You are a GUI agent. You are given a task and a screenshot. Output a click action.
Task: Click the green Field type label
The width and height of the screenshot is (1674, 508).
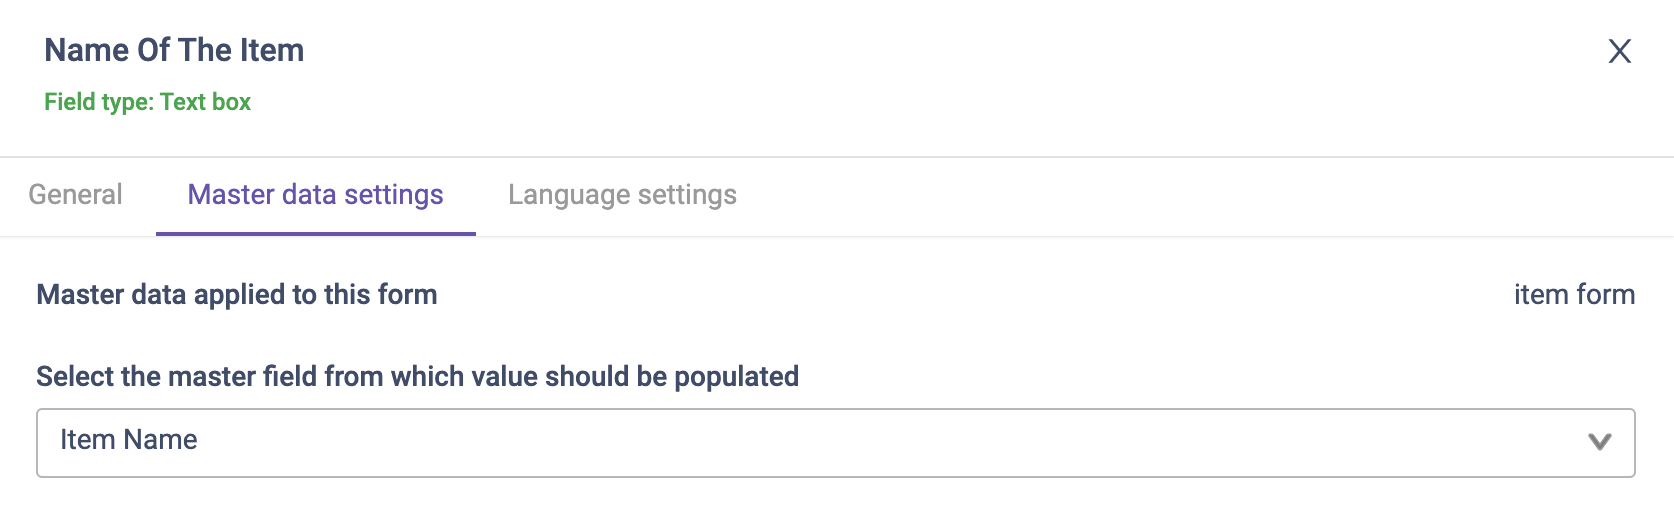tap(99, 102)
